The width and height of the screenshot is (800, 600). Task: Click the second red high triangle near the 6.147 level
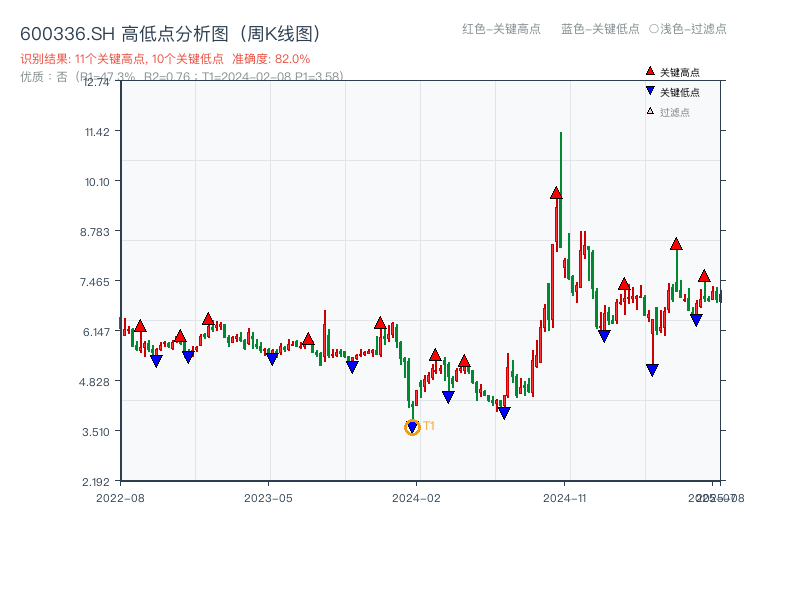click(x=180, y=336)
